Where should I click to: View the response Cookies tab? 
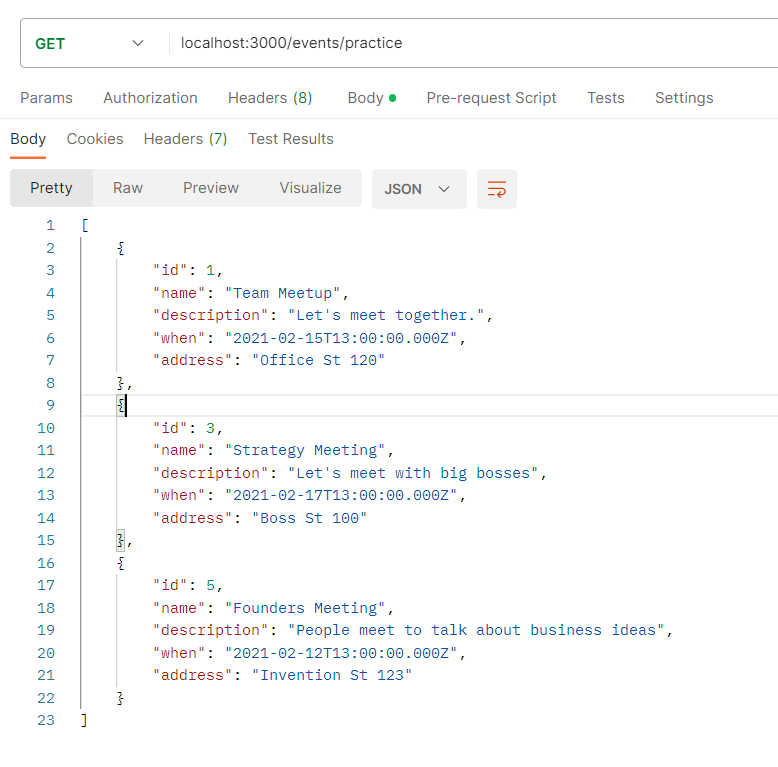point(95,139)
